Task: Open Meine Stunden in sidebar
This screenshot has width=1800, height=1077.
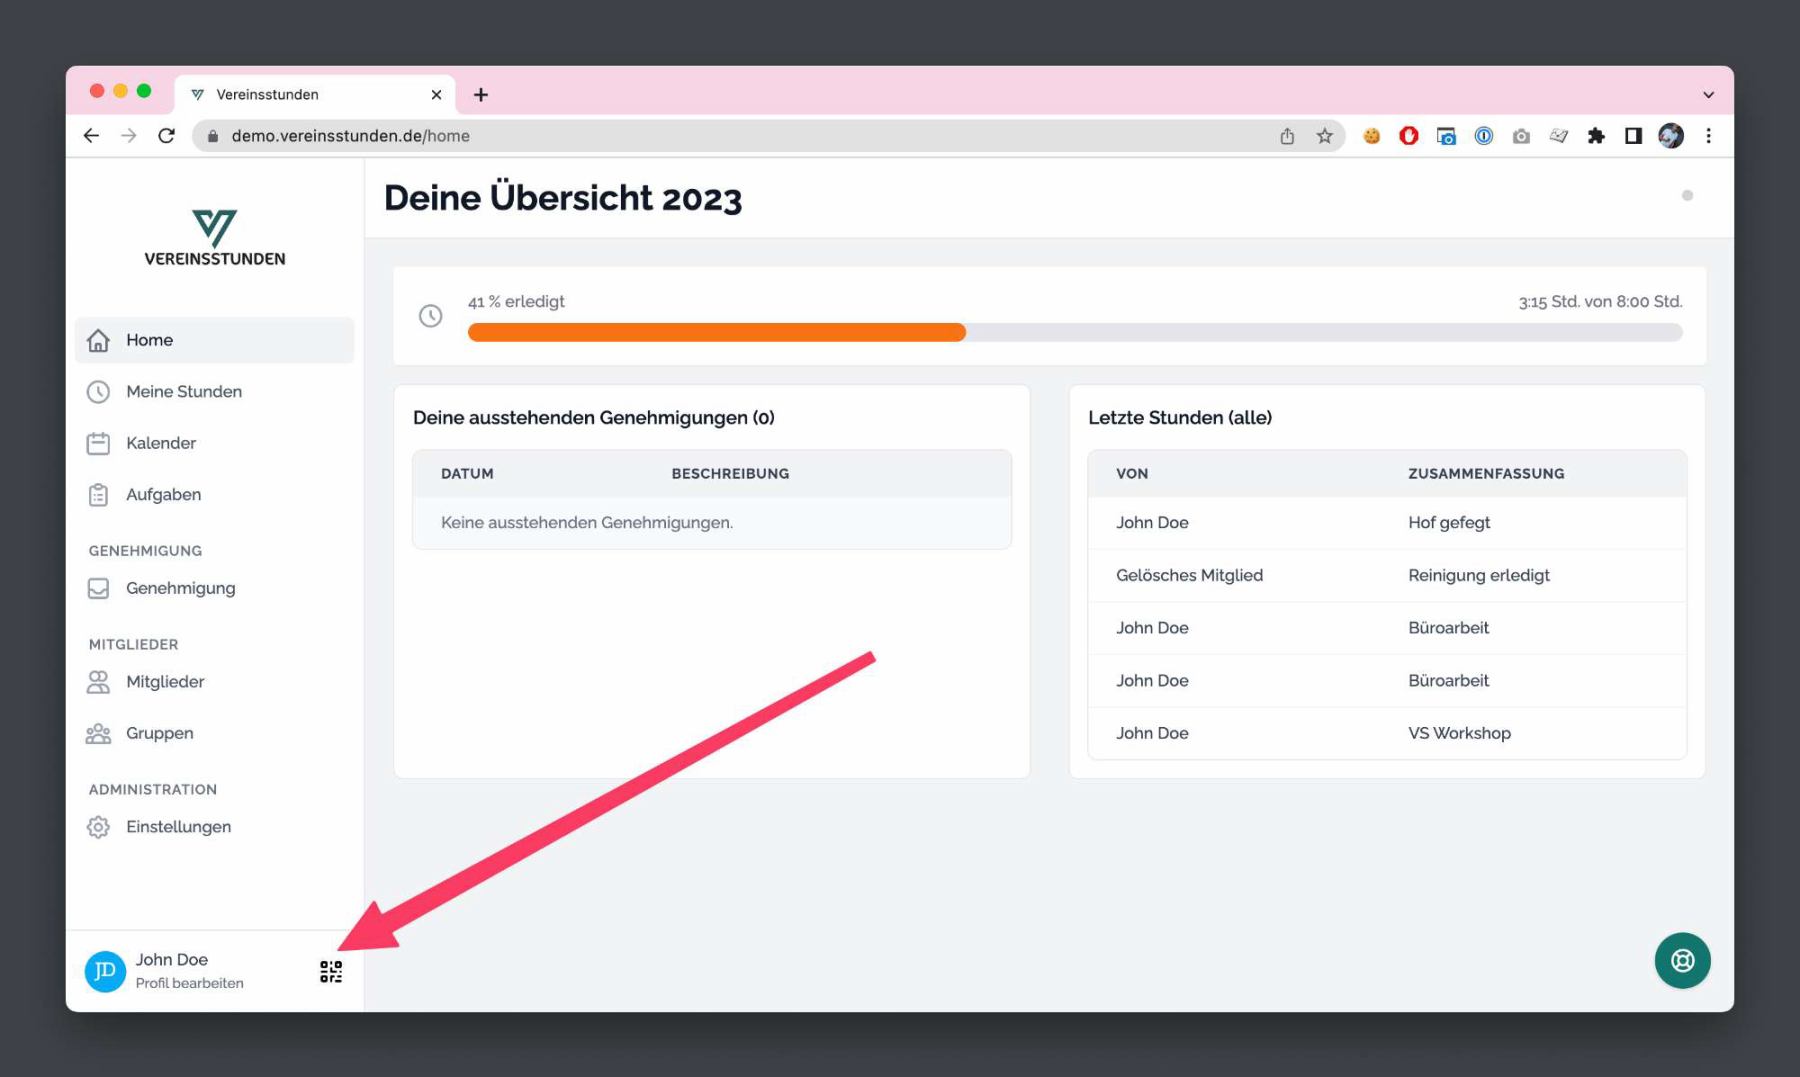Action: [215, 392]
